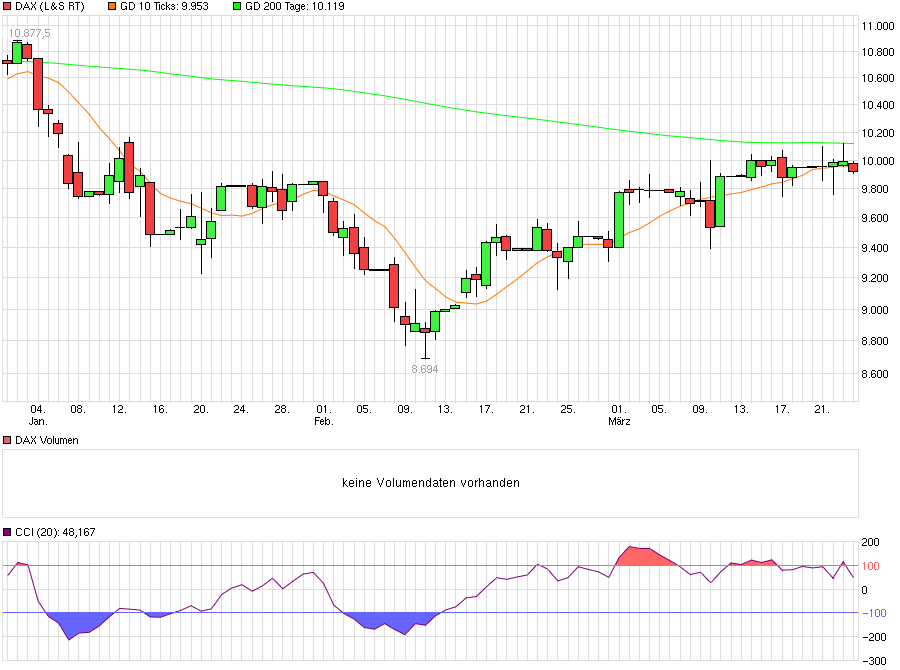Click the DAX Volumen legend icon
Screen dimensions: 900x670
[7, 438]
